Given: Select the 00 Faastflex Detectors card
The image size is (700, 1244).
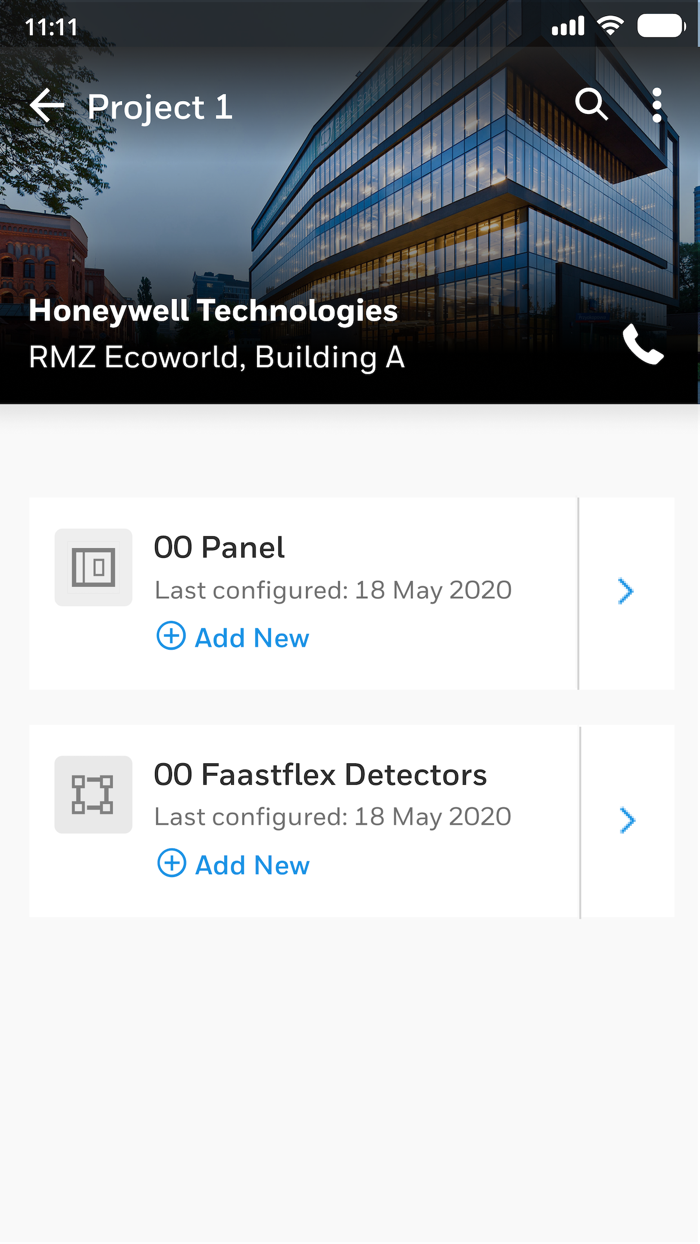Looking at the screenshot, I should [x=300, y=797].
